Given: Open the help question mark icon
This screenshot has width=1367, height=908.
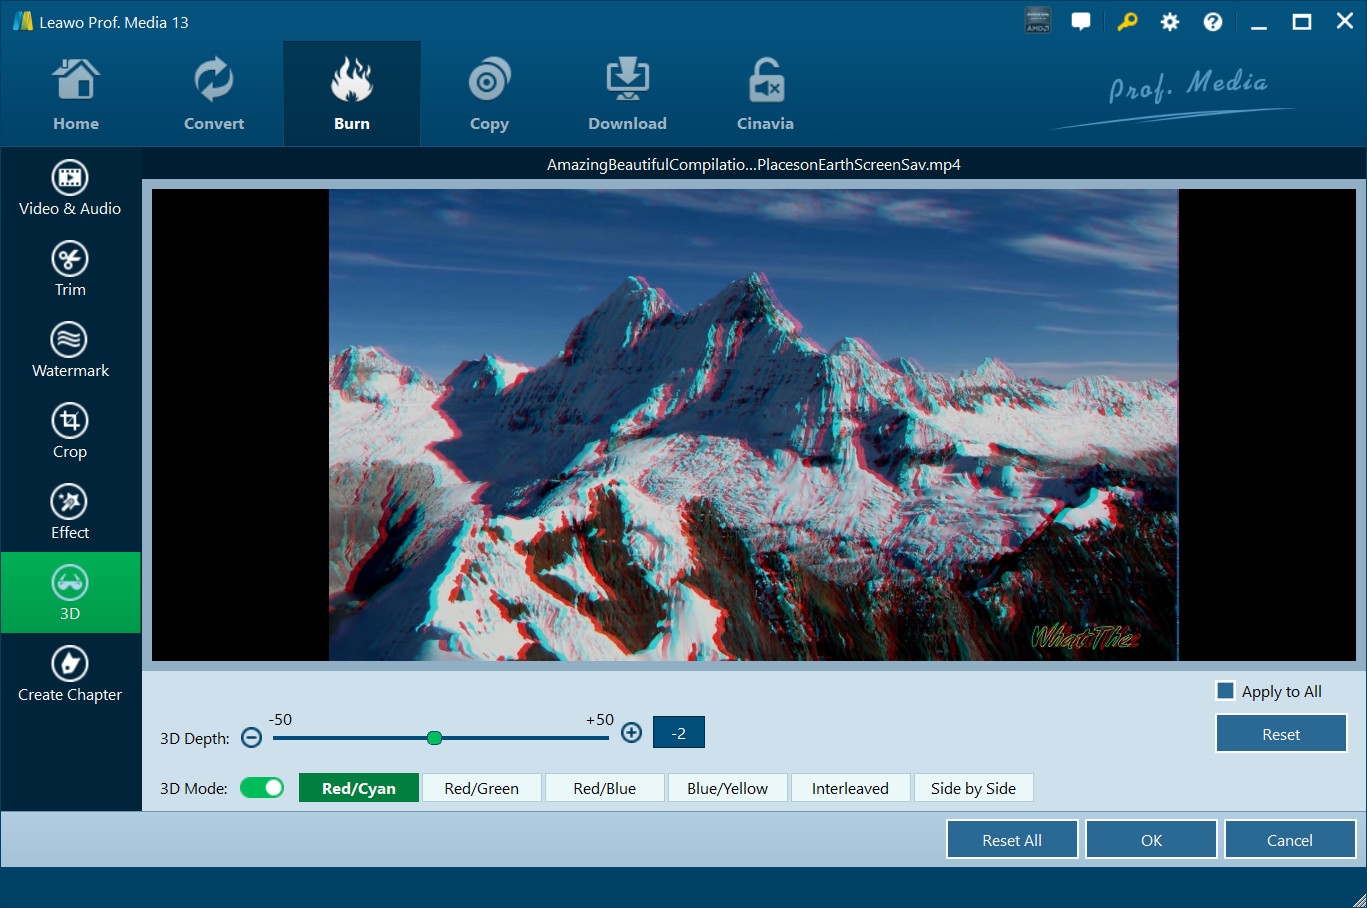Looking at the screenshot, I should pyautogui.click(x=1213, y=22).
